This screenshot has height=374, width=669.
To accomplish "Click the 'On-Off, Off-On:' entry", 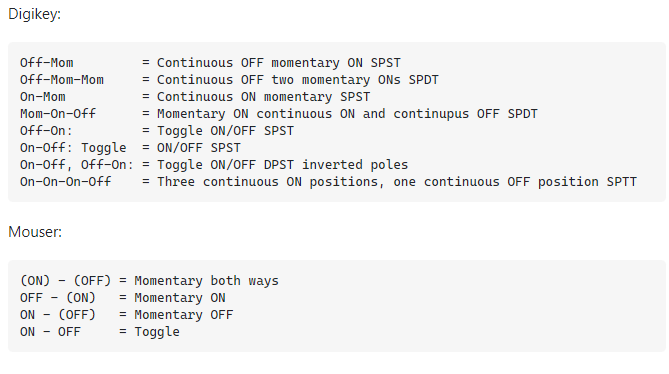I will 77,165.
